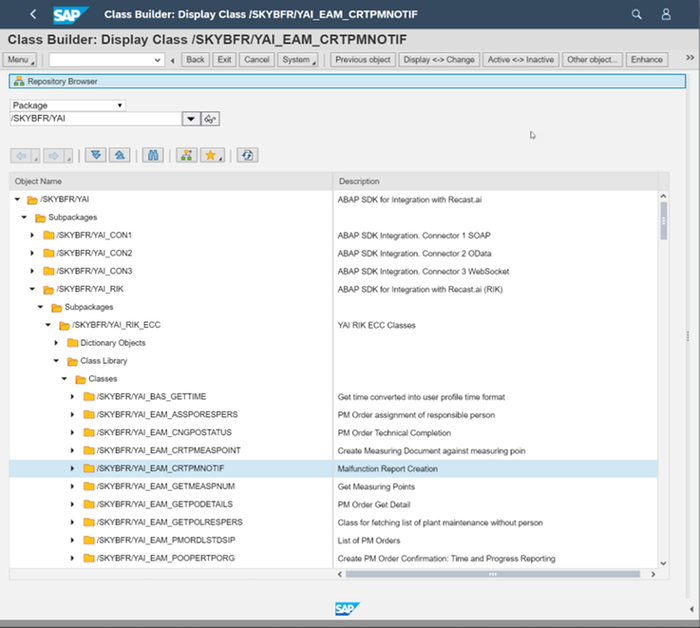Image resolution: width=700 pixels, height=628 pixels.
Task: Click the expand all nodes icon
Action: point(96,155)
